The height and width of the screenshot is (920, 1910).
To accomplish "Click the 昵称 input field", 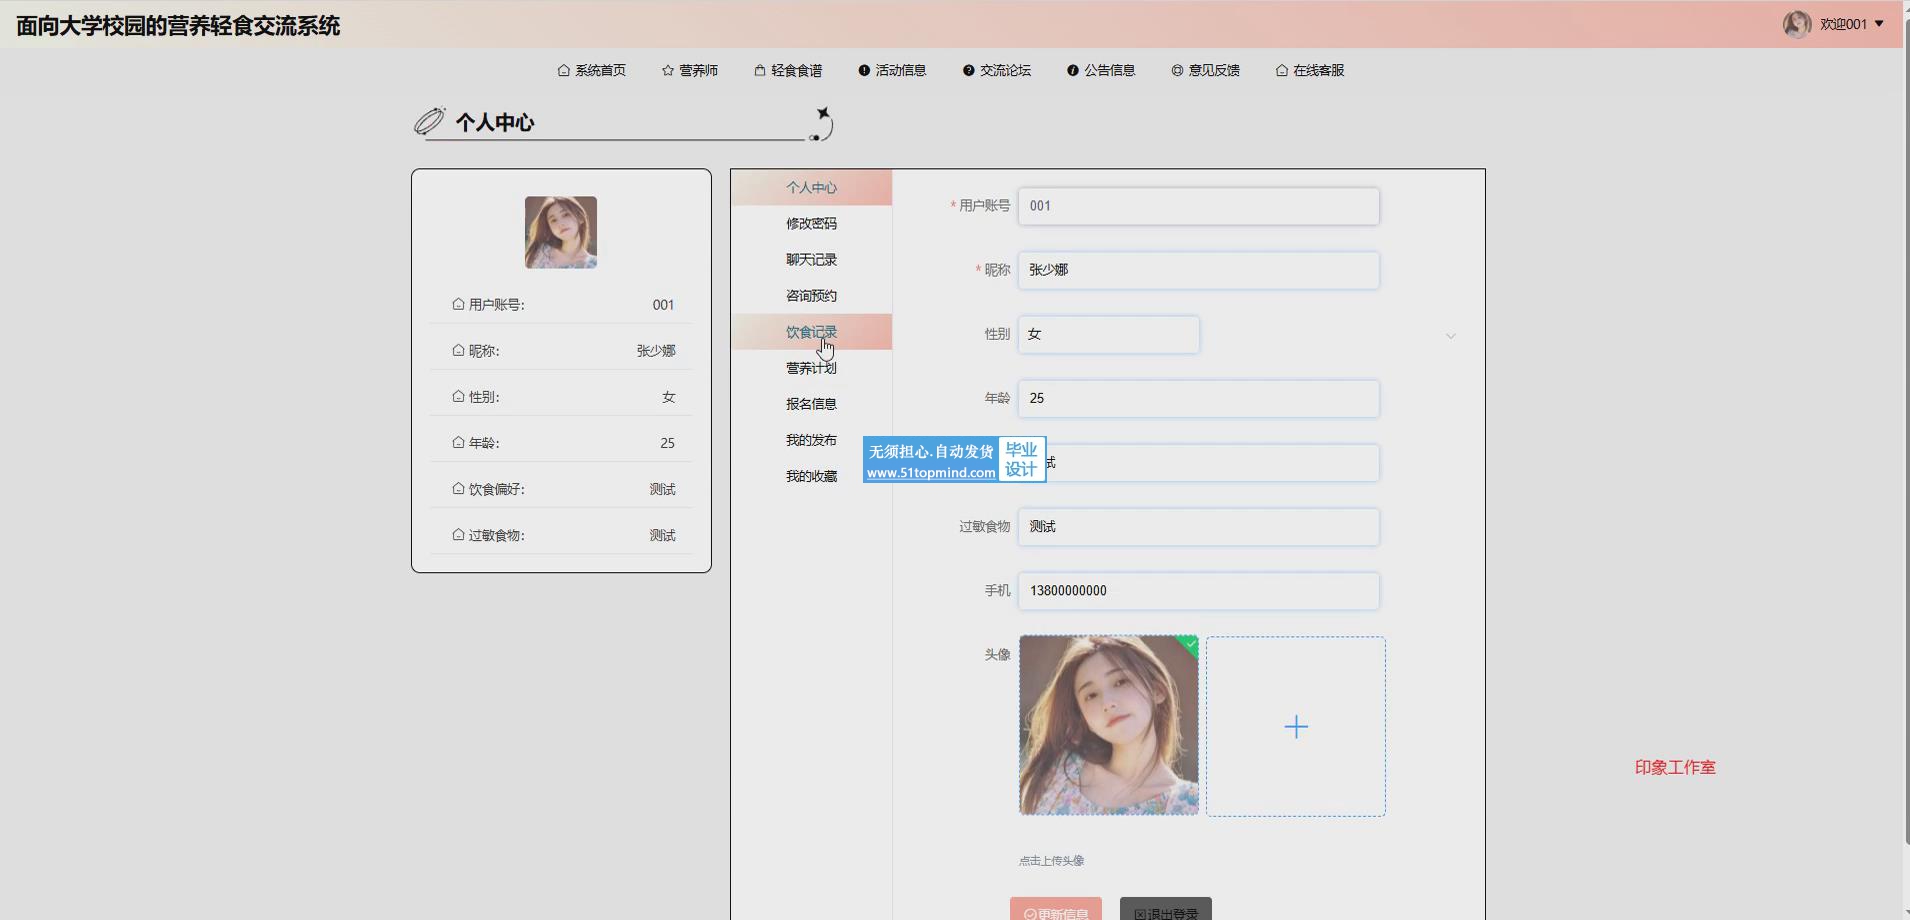I will (x=1198, y=270).
